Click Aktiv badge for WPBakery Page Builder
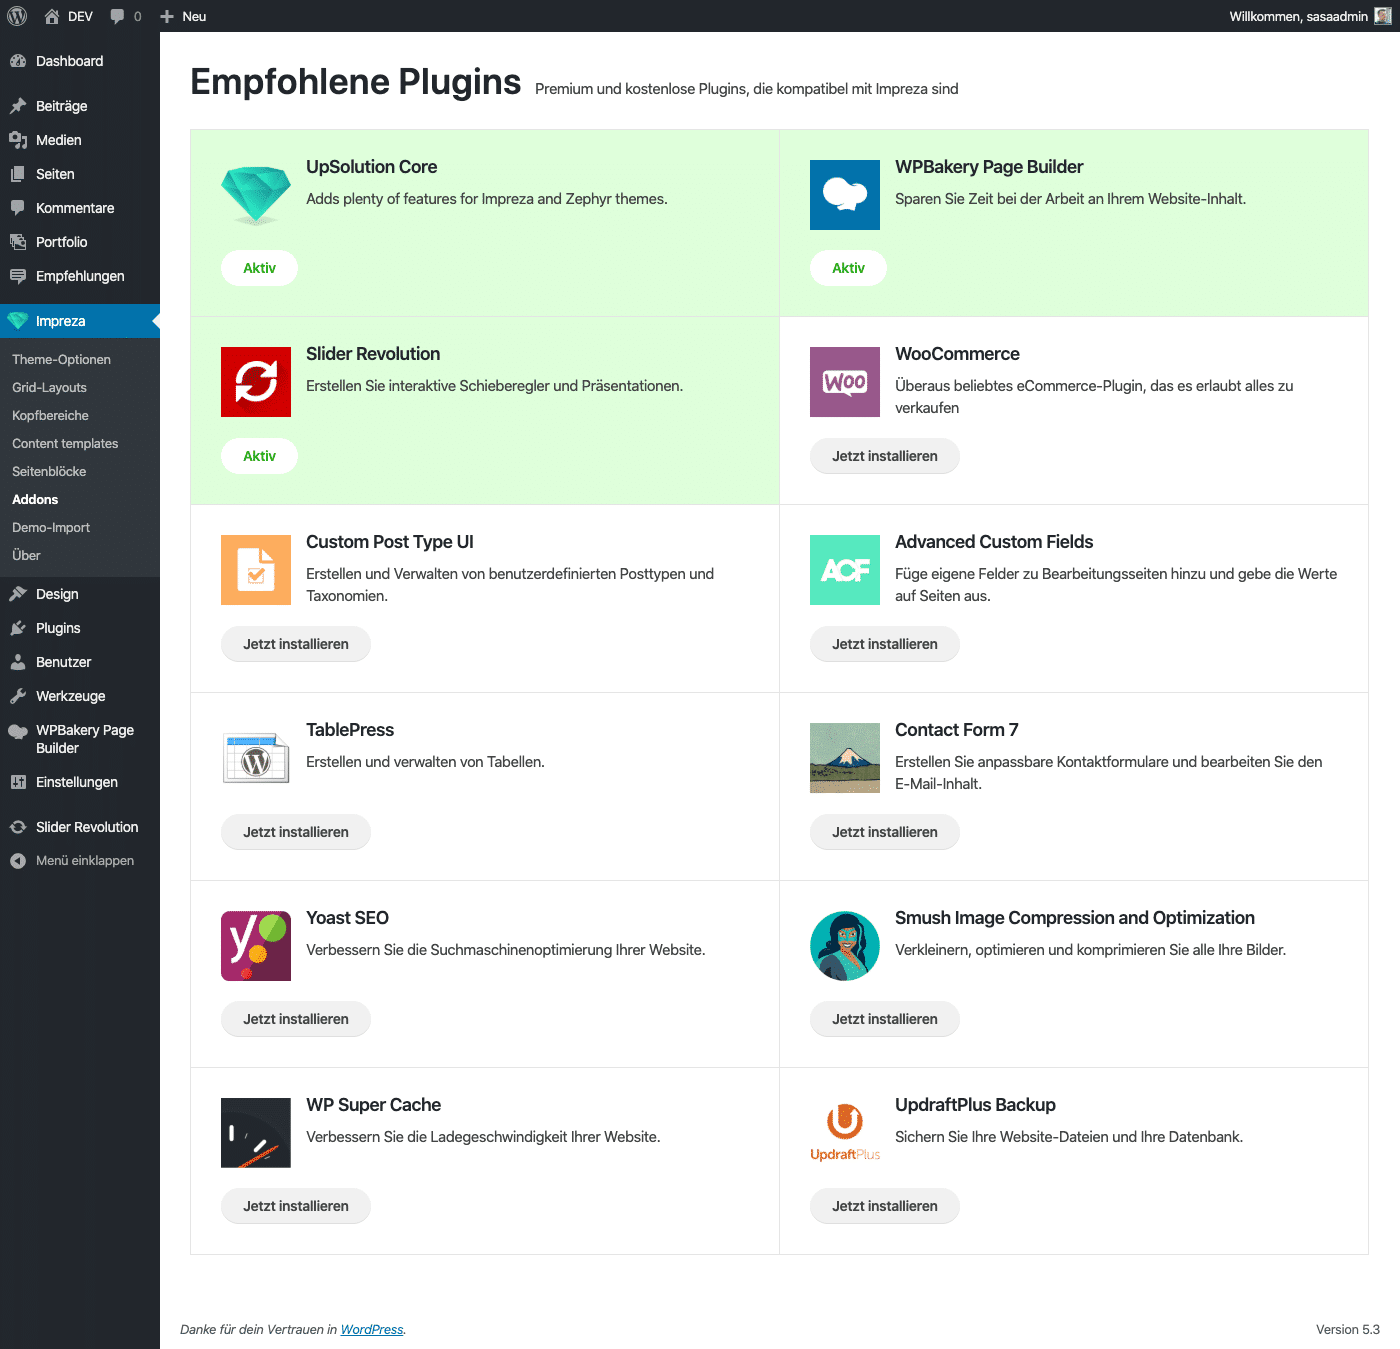Screen dimensions: 1400x1349 848,268
